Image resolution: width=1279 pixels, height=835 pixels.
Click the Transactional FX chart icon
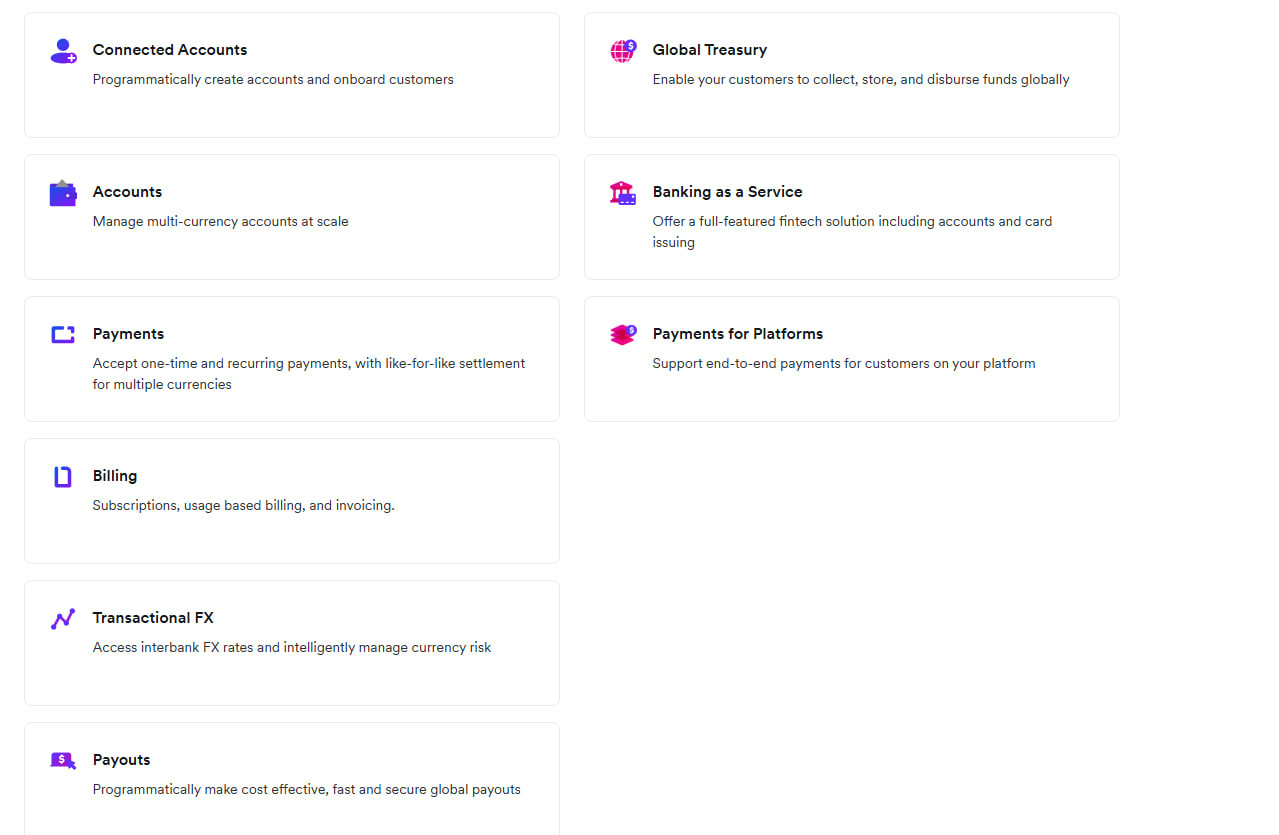pyautogui.click(x=63, y=619)
